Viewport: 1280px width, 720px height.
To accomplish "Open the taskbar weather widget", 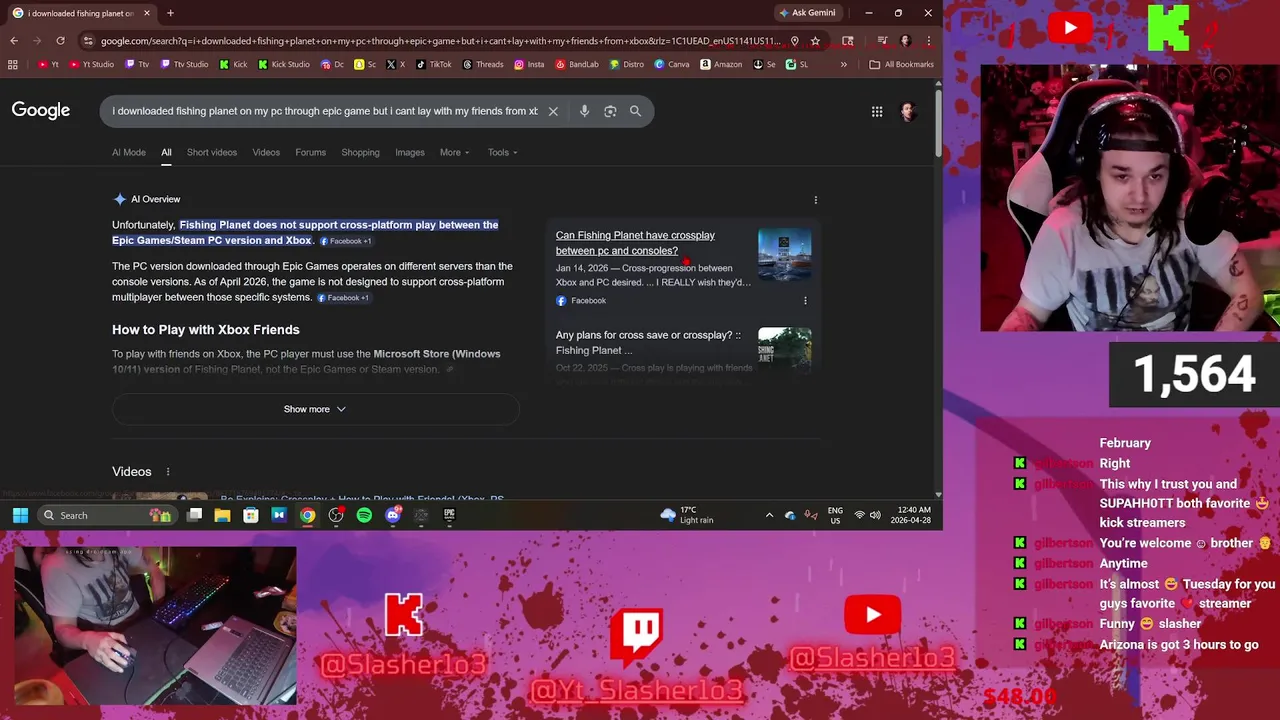I will click(x=687, y=515).
